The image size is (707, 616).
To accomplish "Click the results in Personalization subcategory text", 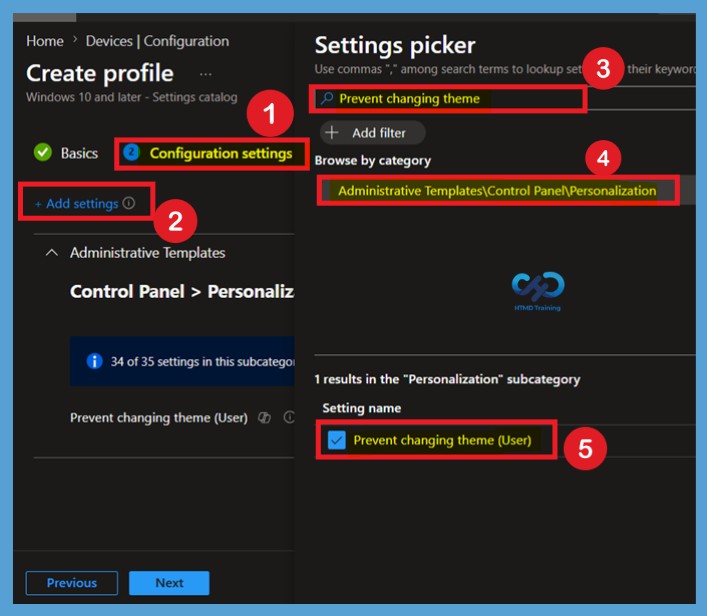I will pyautogui.click(x=447, y=379).
